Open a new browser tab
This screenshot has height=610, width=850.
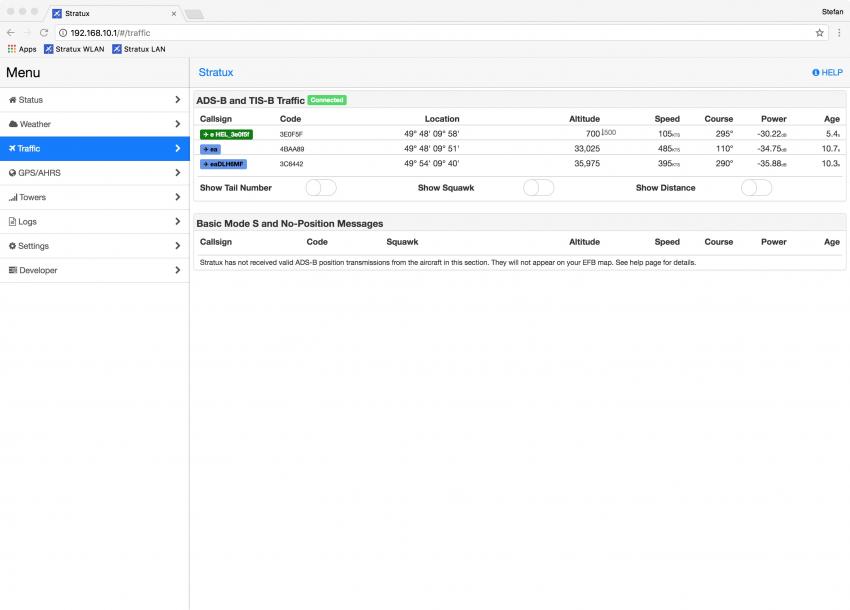tap(194, 14)
